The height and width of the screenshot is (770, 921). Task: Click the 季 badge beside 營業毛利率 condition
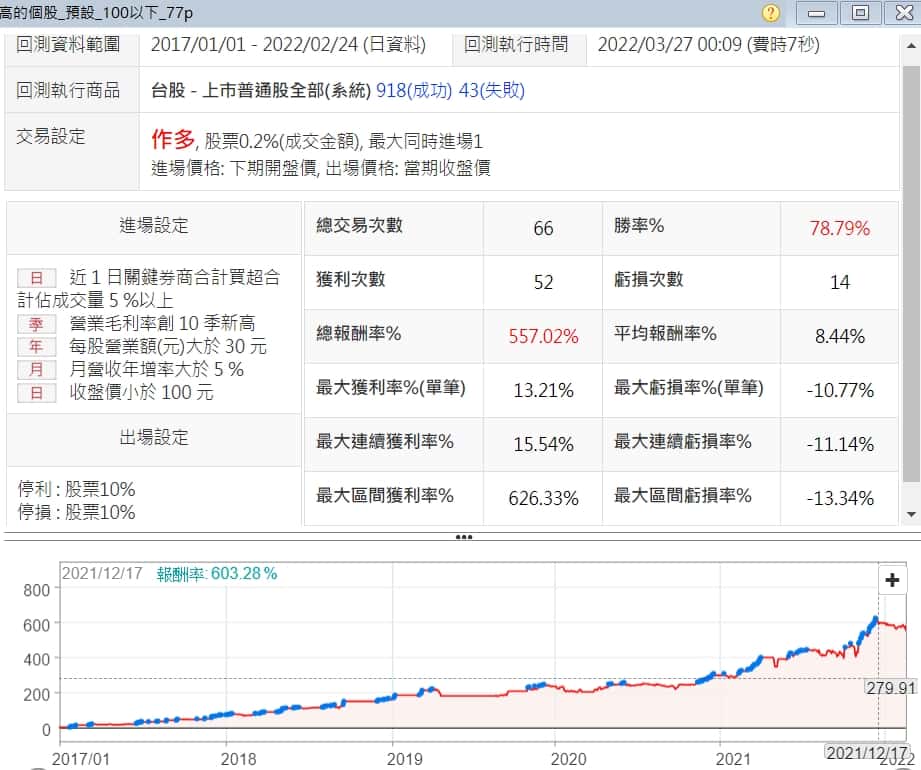pos(37,323)
